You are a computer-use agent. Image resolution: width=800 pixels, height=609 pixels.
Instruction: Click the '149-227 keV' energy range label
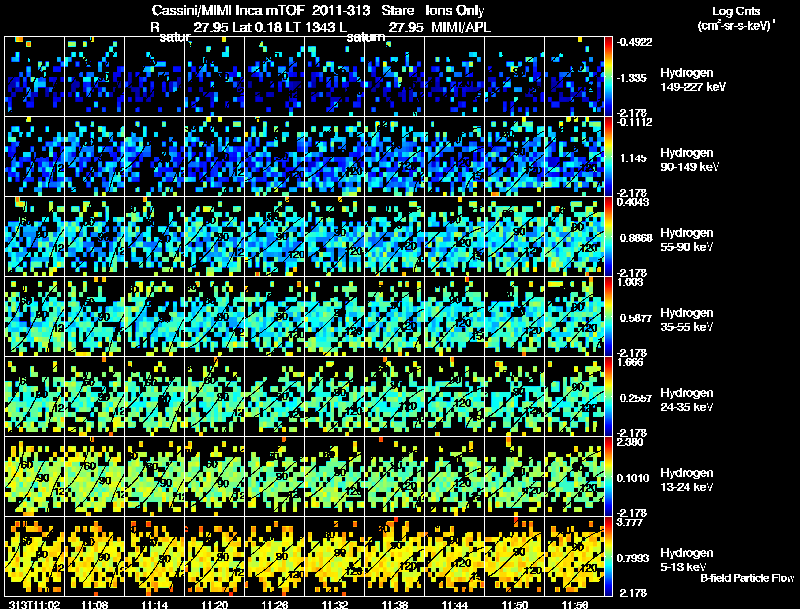[x=693, y=87]
